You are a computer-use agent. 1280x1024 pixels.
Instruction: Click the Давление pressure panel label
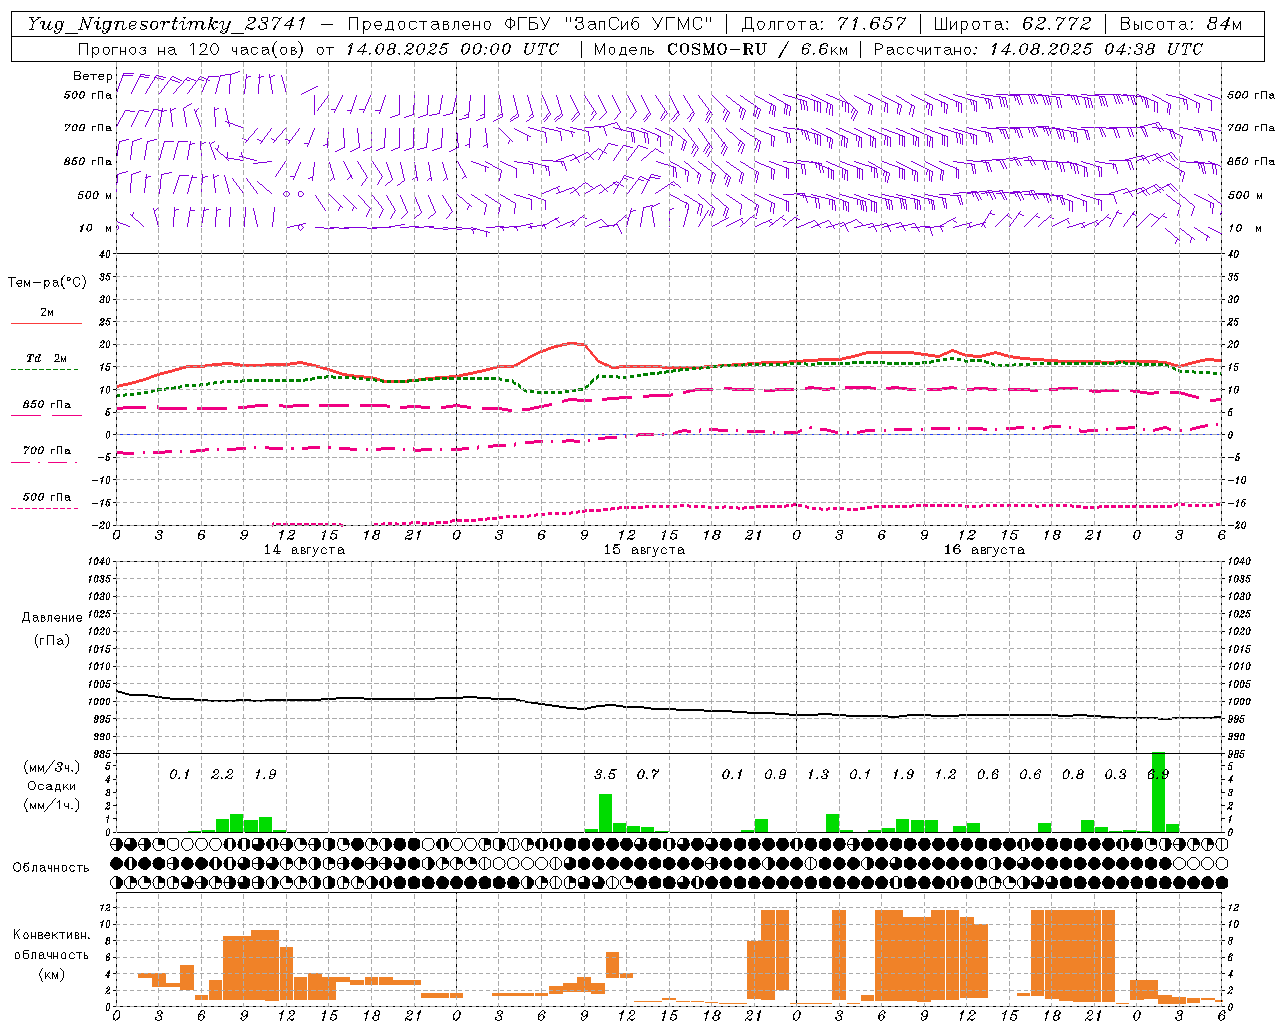(x=52, y=618)
